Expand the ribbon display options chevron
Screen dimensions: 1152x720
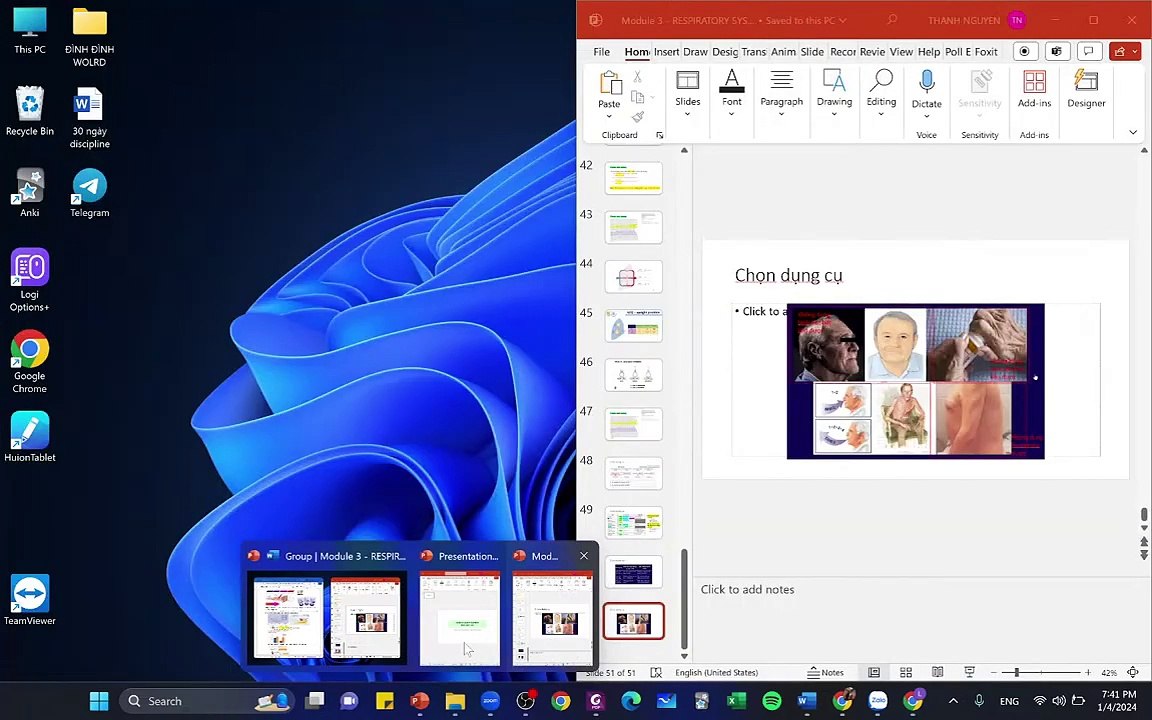1133,133
